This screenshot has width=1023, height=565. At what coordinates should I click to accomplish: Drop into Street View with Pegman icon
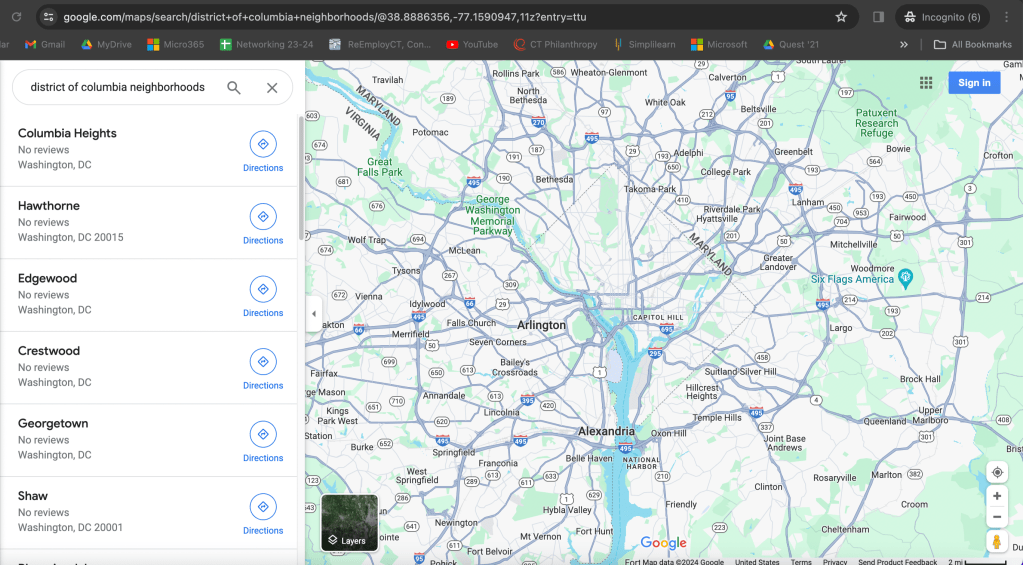pos(996,541)
